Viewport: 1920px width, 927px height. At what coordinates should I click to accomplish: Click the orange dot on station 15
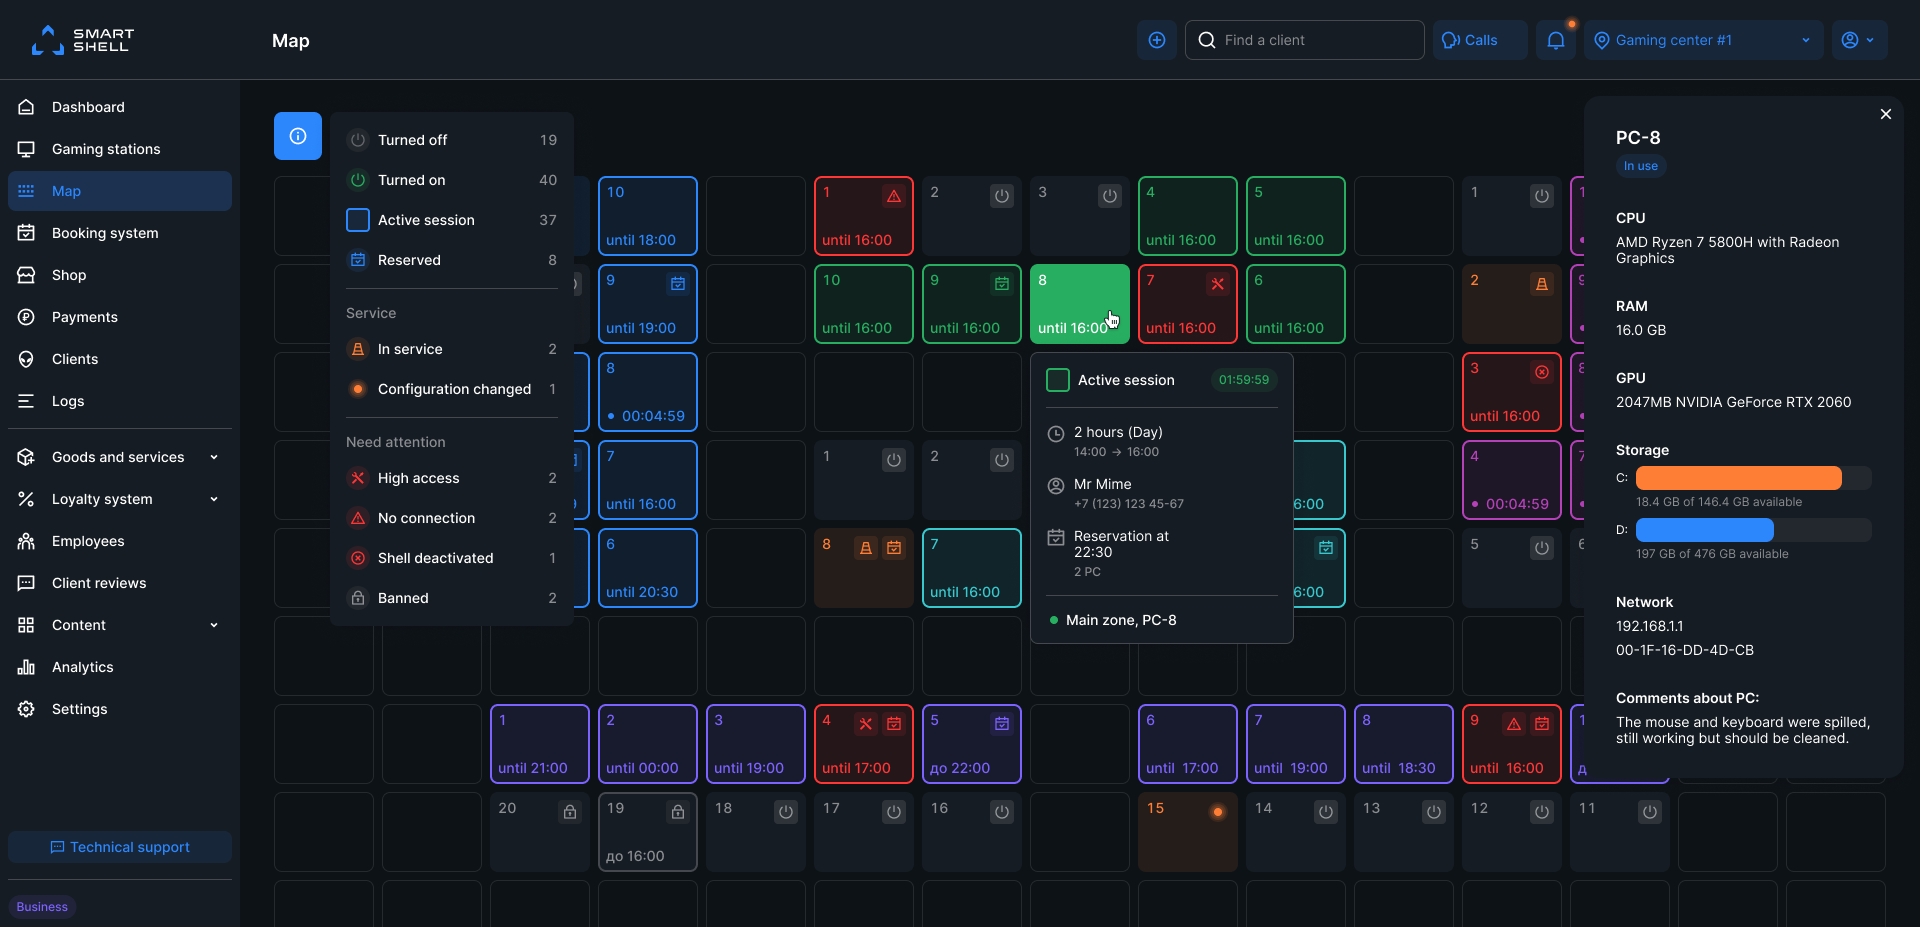click(x=1218, y=812)
